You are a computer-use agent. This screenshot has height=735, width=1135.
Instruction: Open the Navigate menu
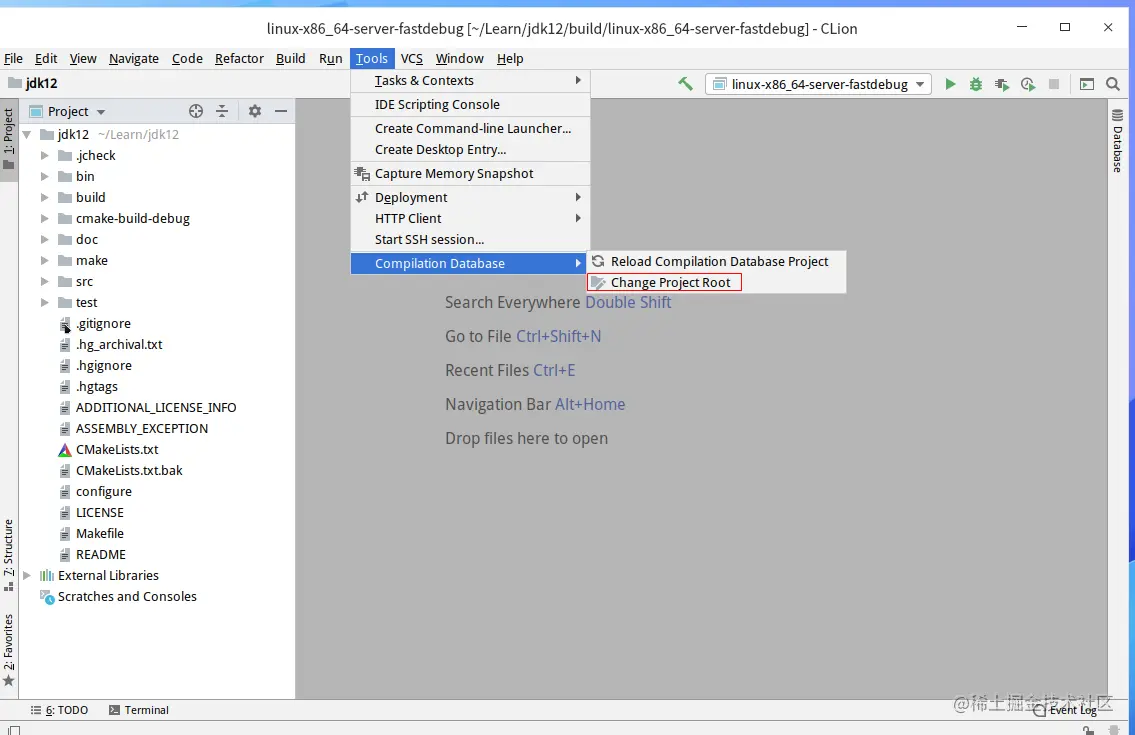coord(133,59)
